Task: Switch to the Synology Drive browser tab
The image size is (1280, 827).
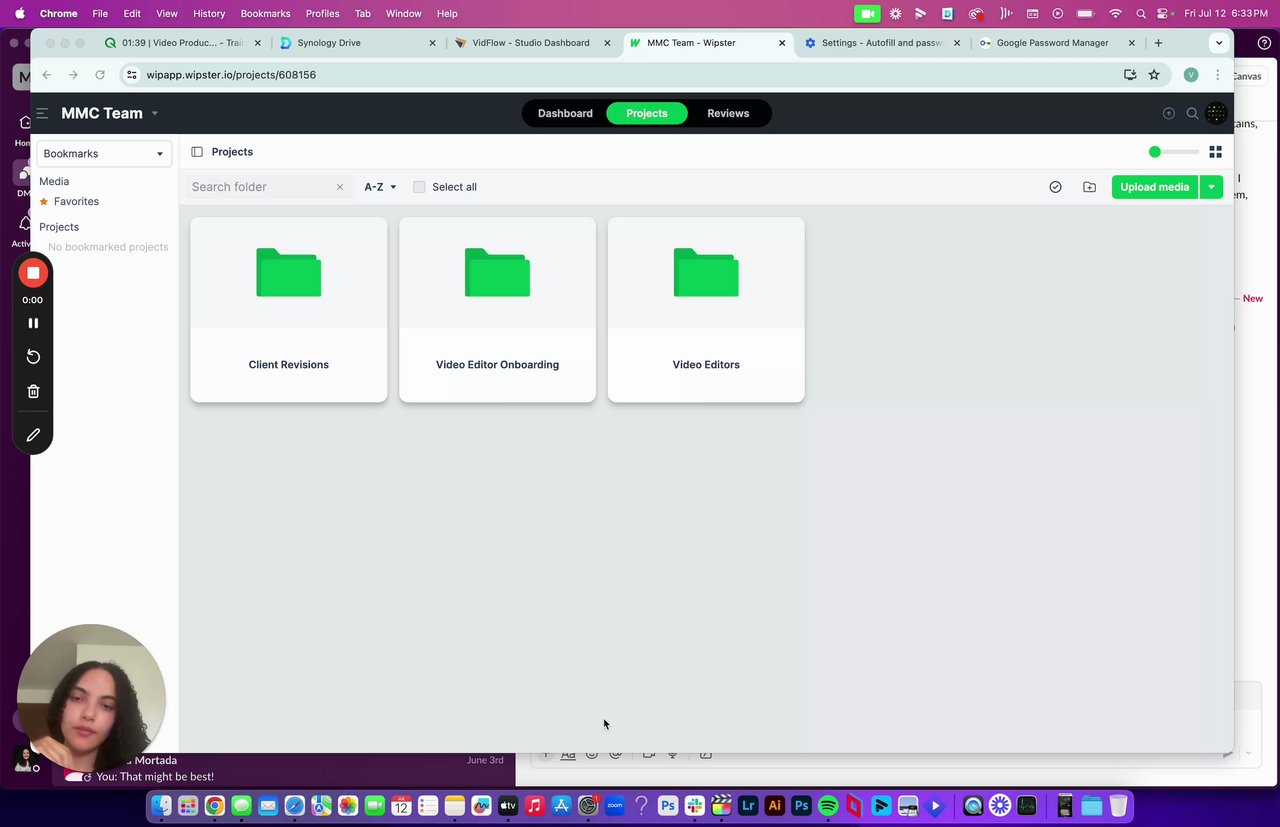Action: 357,43
